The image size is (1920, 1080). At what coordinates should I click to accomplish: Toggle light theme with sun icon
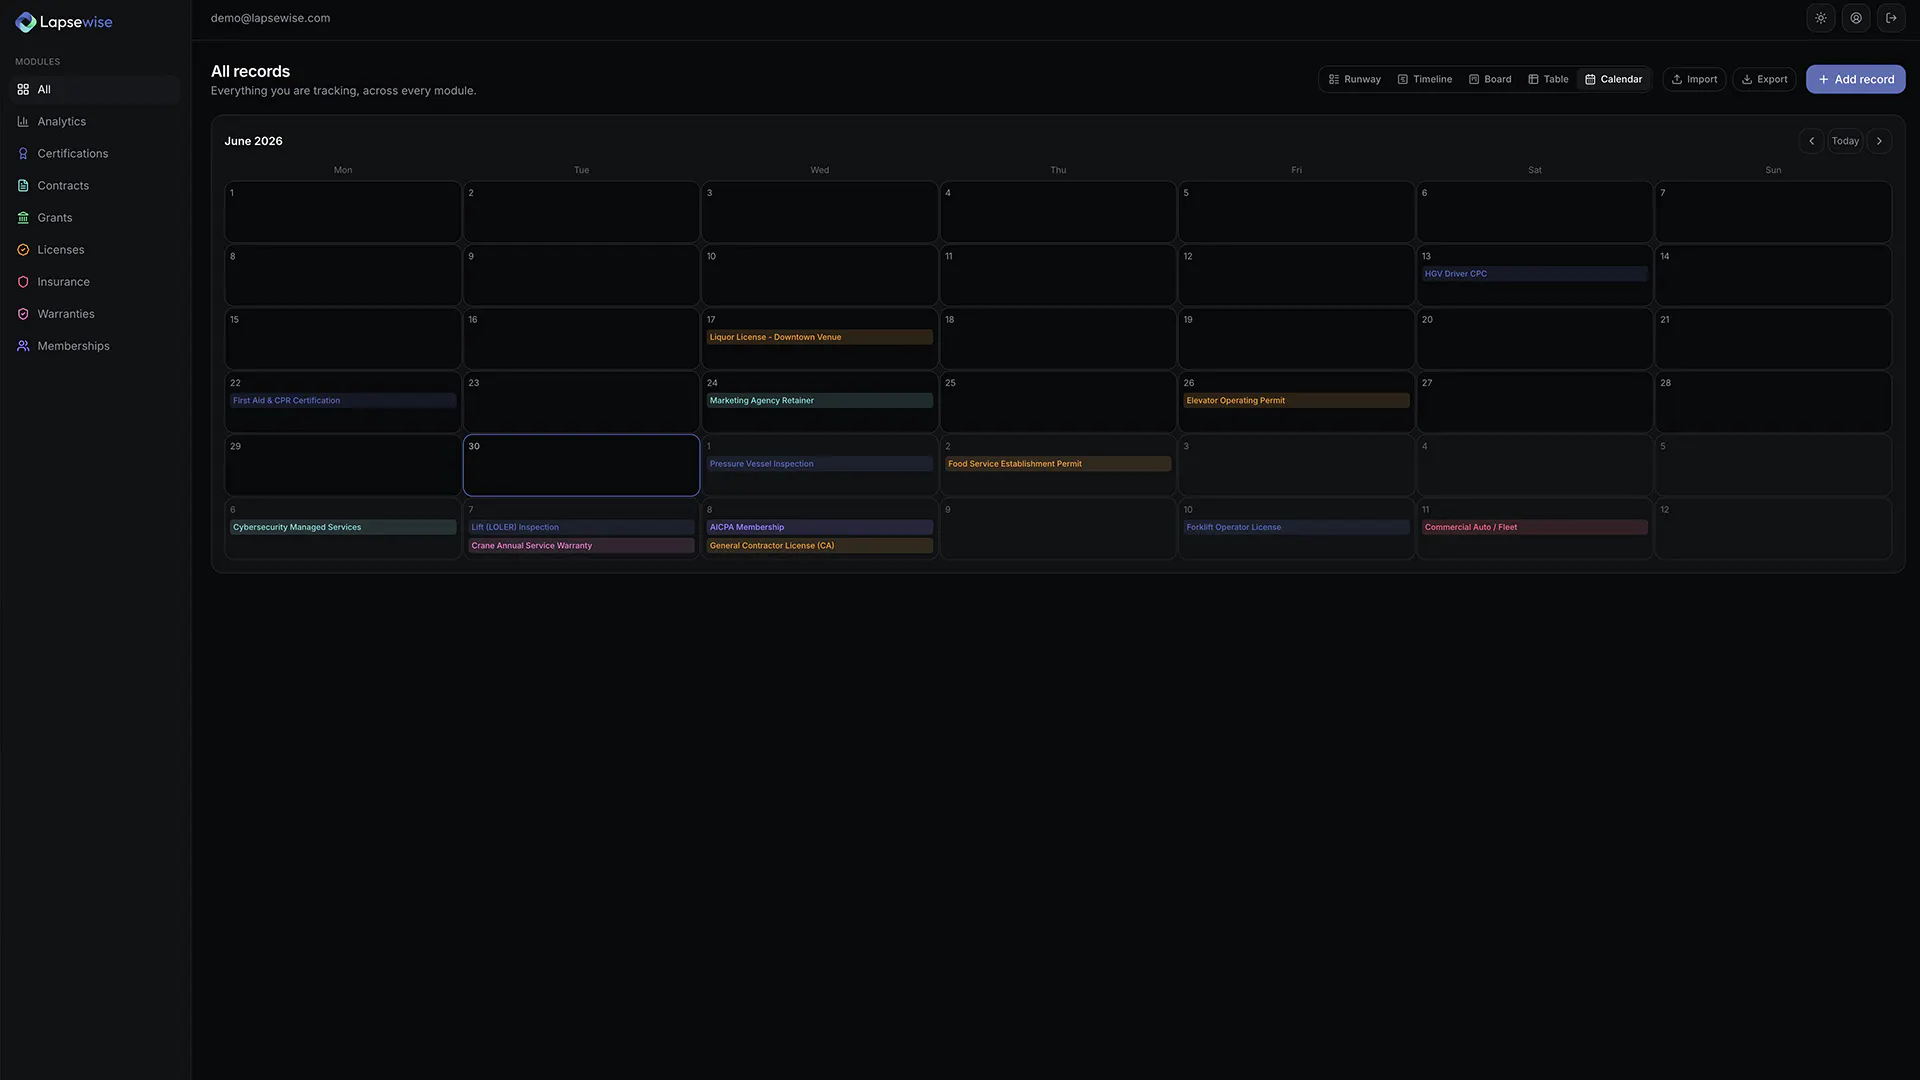coord(1821,18)
